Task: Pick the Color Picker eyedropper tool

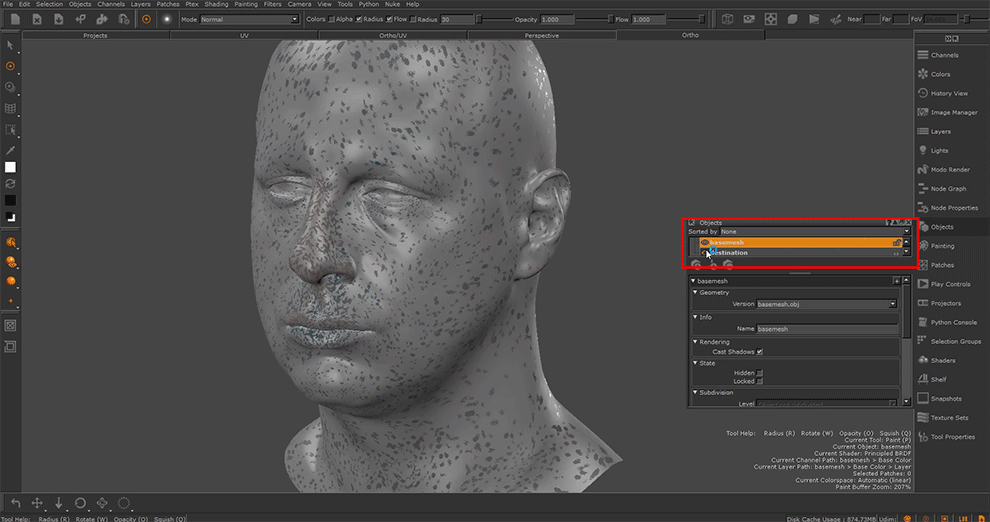Action: click(10, 149)
